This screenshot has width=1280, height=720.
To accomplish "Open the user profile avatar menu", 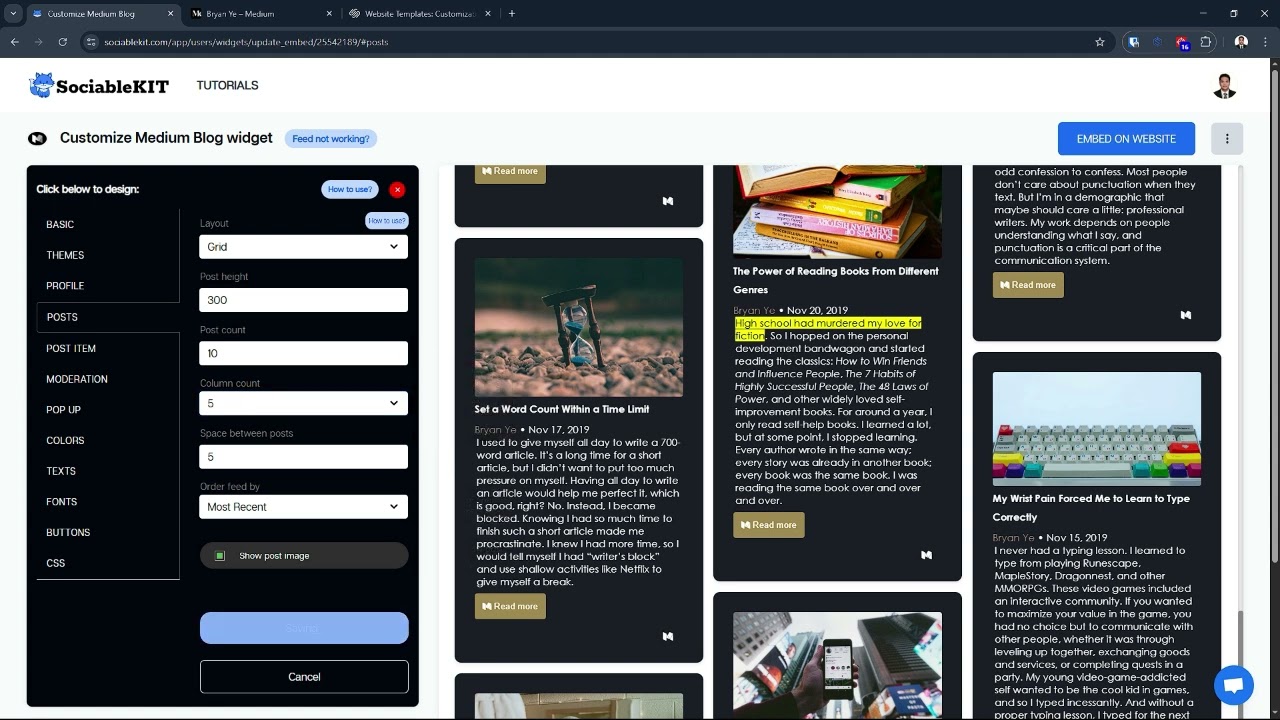I will (x=1225, y=86).
